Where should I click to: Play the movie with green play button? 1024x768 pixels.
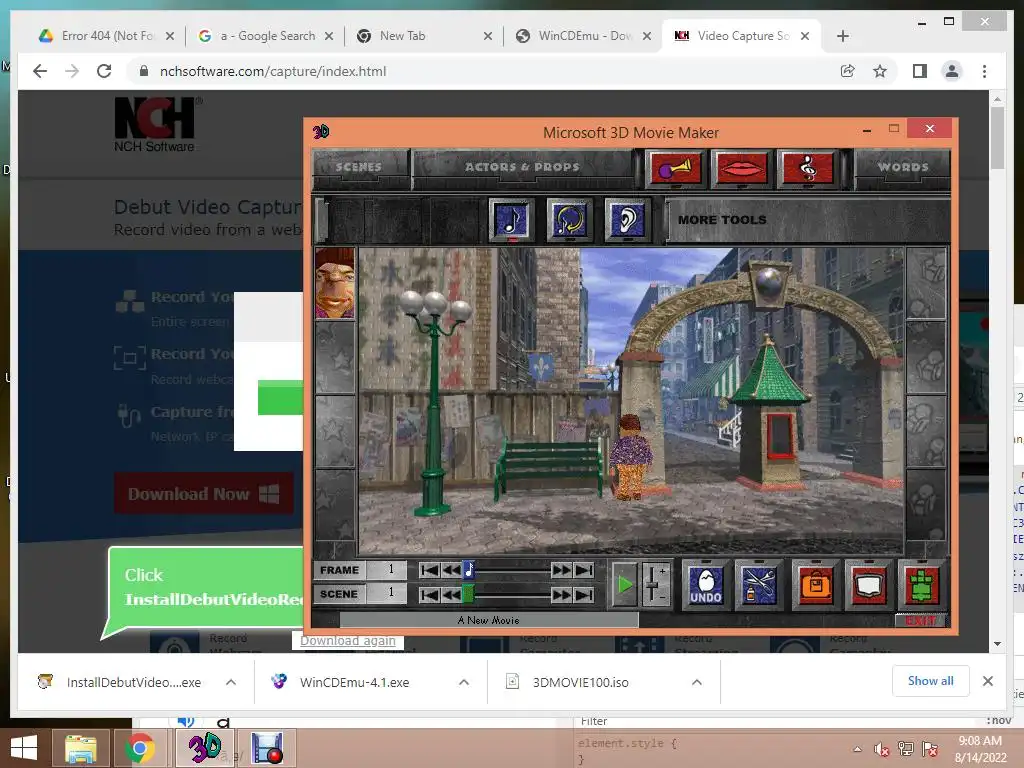624,584
